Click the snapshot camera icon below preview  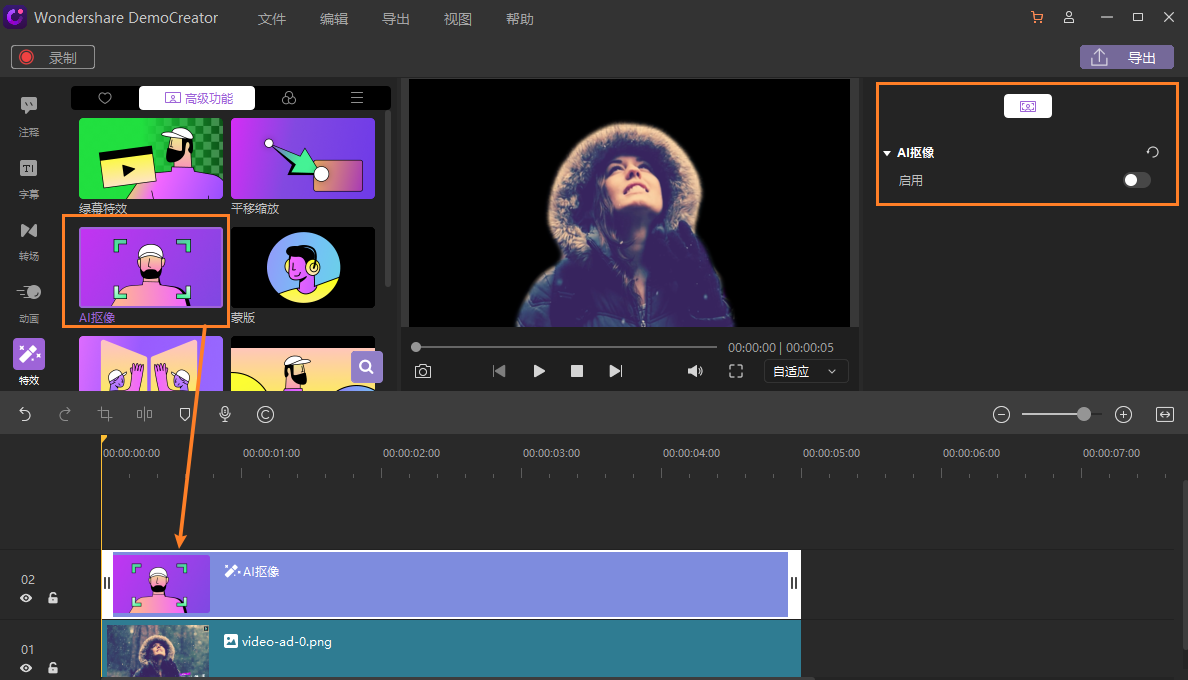click(x=423, y=371)
